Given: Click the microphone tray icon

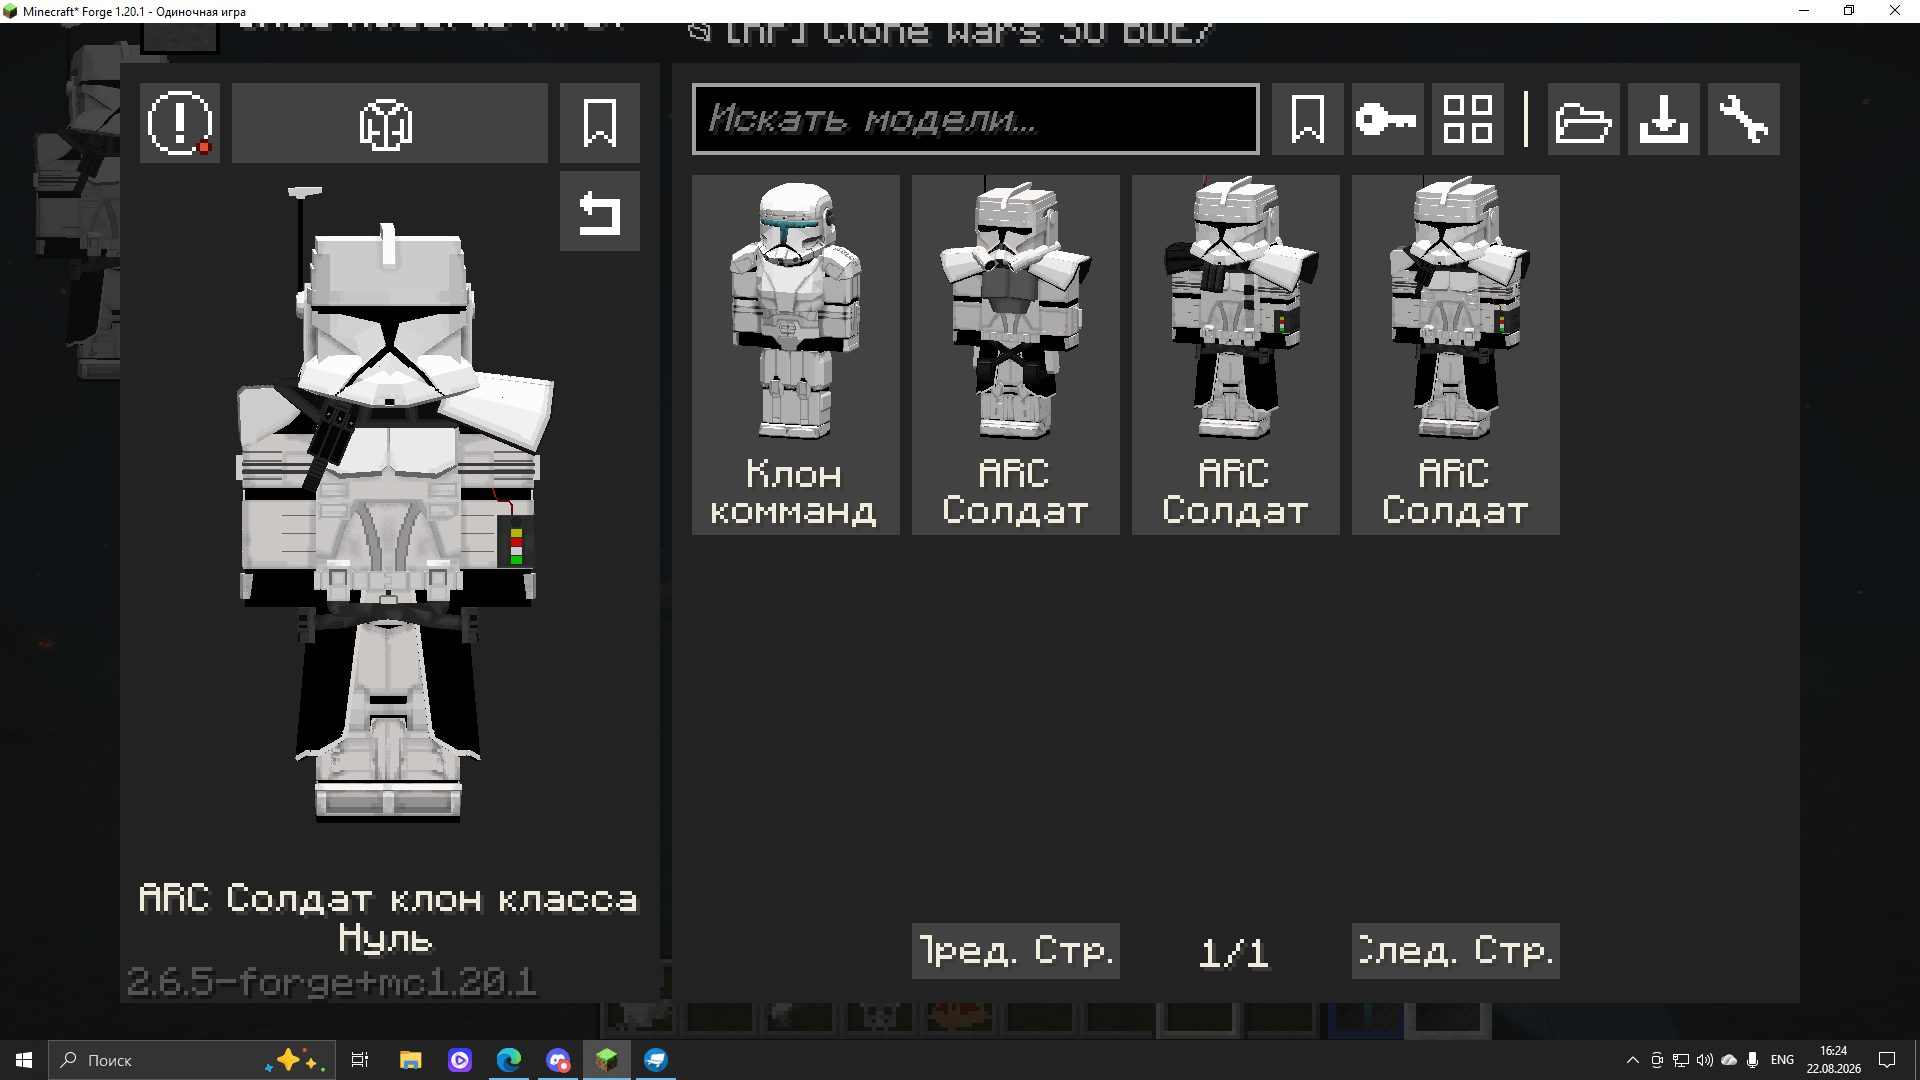Looking at the screenshot, I should 1753,1060.
